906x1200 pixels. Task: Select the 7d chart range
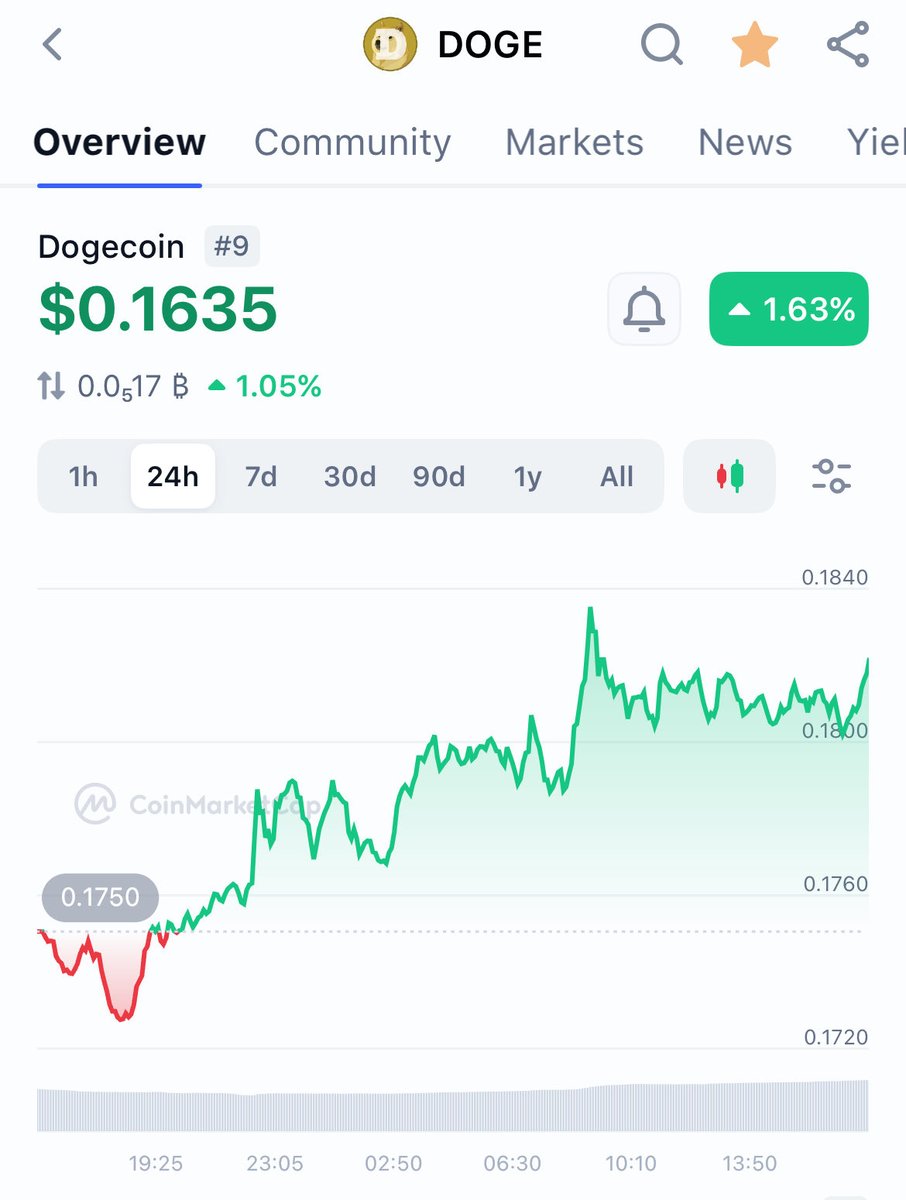coord(261,476)
